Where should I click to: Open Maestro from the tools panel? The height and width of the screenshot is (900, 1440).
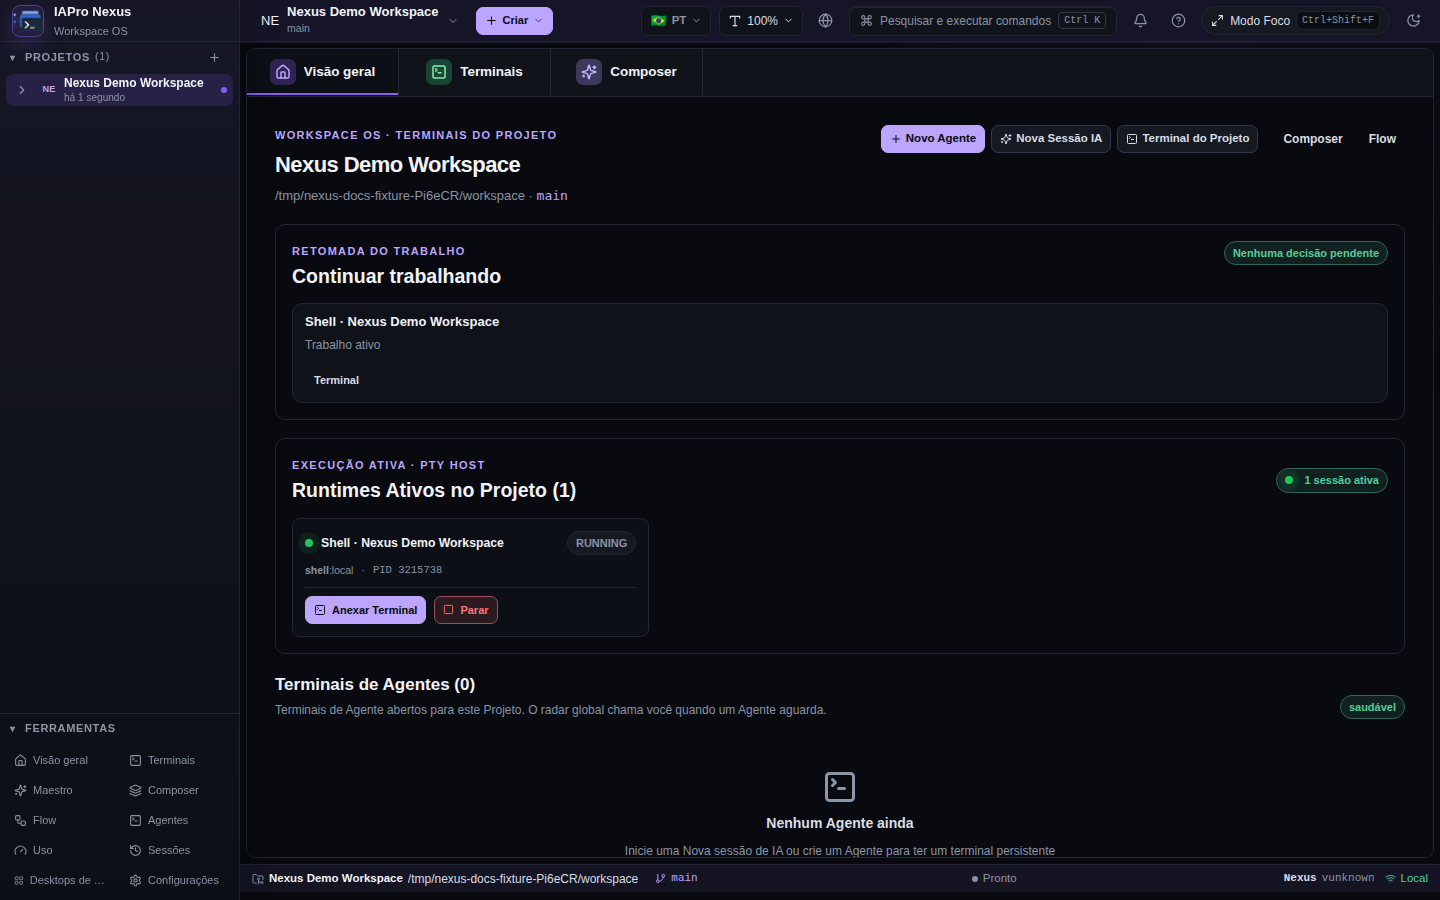tap(44, 790)
